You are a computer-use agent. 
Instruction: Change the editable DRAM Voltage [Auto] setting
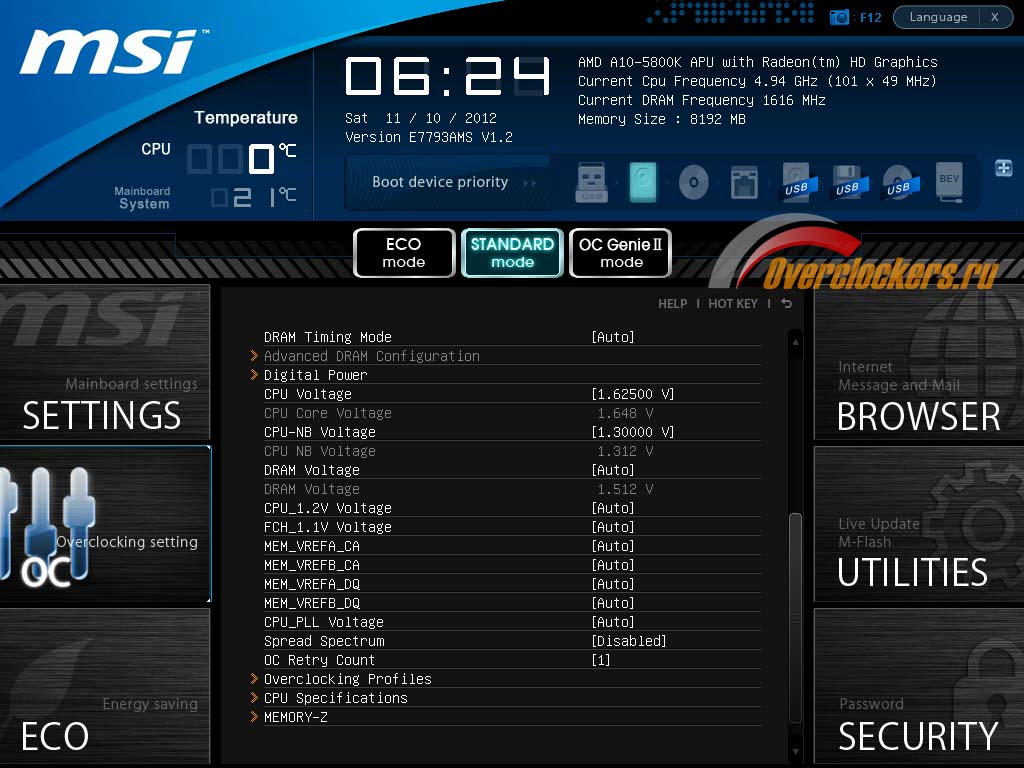(x=613, y=470)
